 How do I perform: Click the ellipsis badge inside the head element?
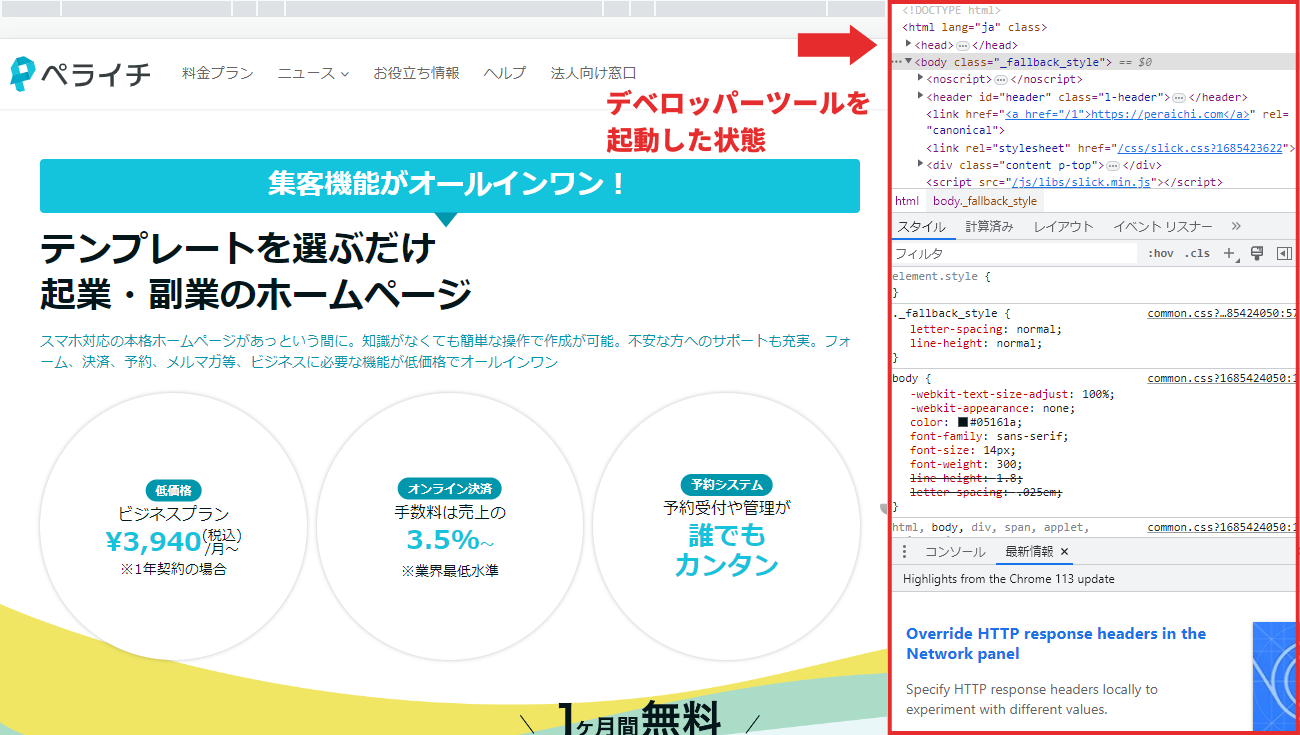962,46
